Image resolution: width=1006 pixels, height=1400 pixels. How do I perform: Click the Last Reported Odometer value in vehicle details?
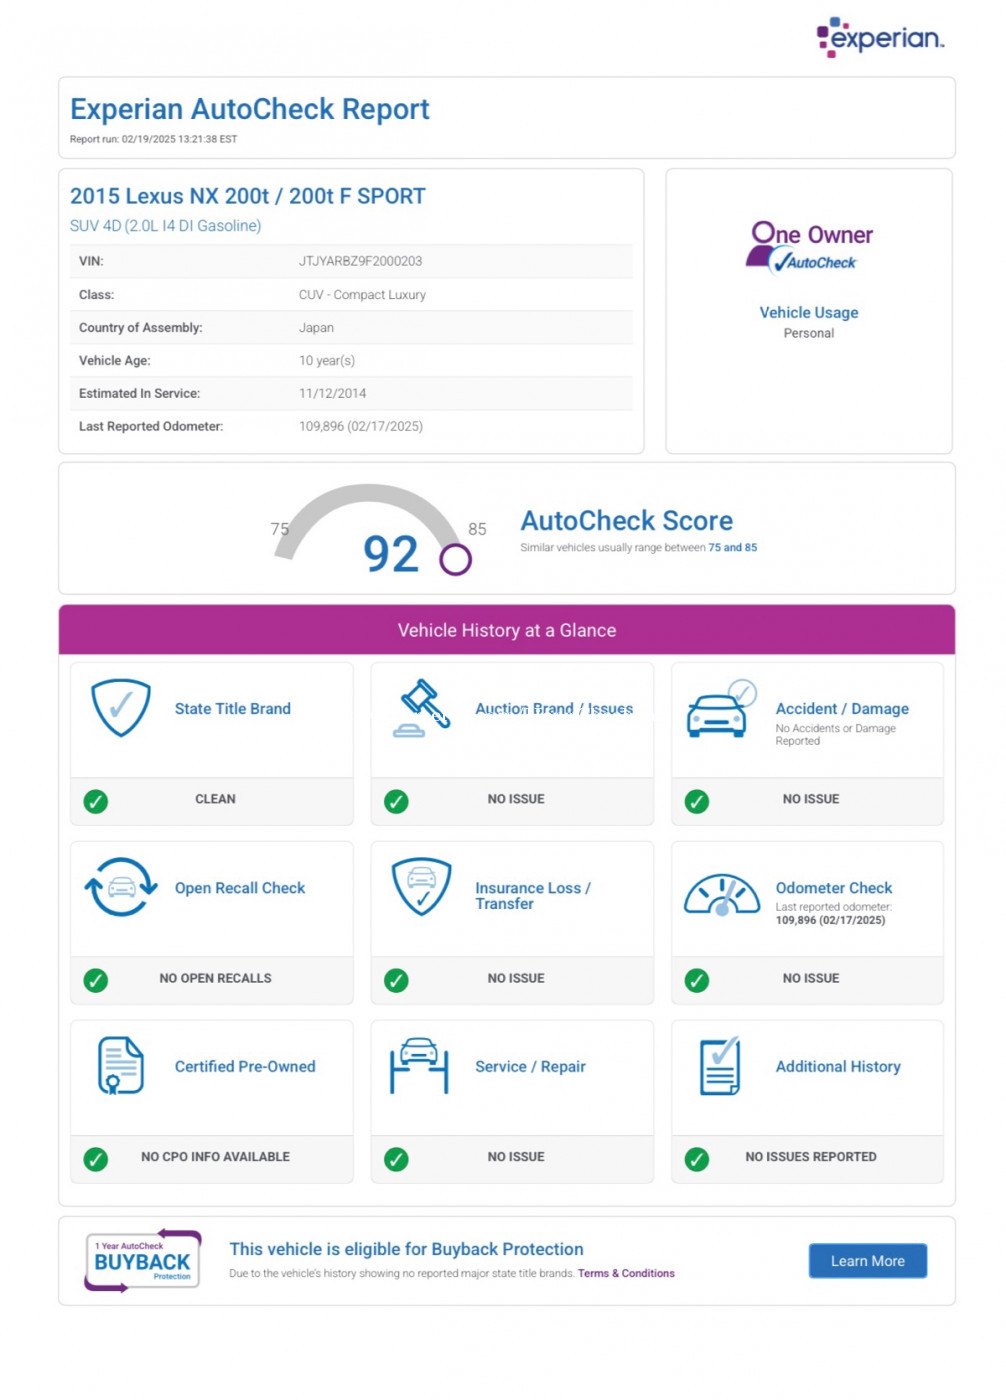pos(361,427)
